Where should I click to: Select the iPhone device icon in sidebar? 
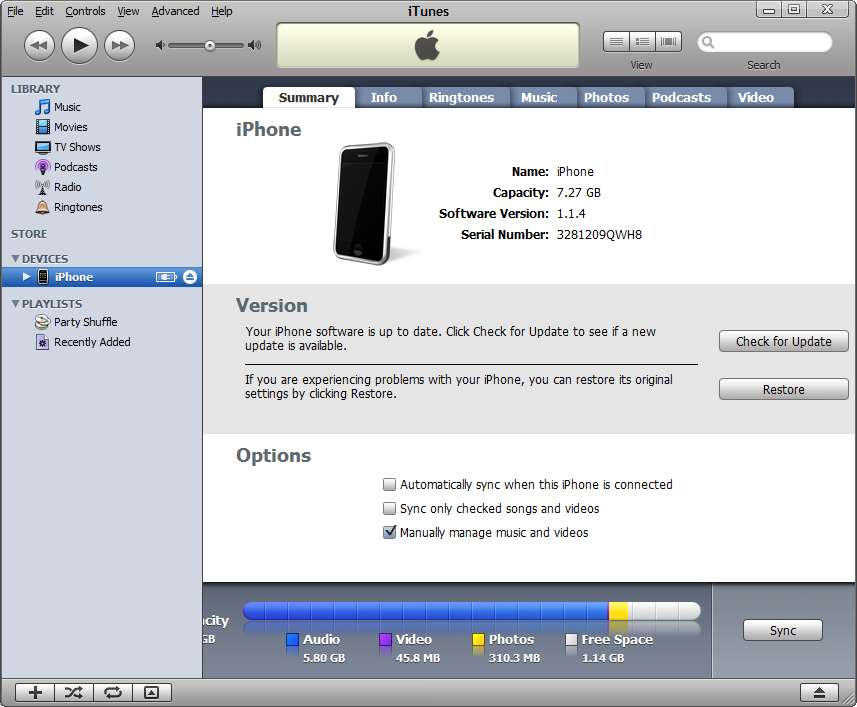[43, 277]
